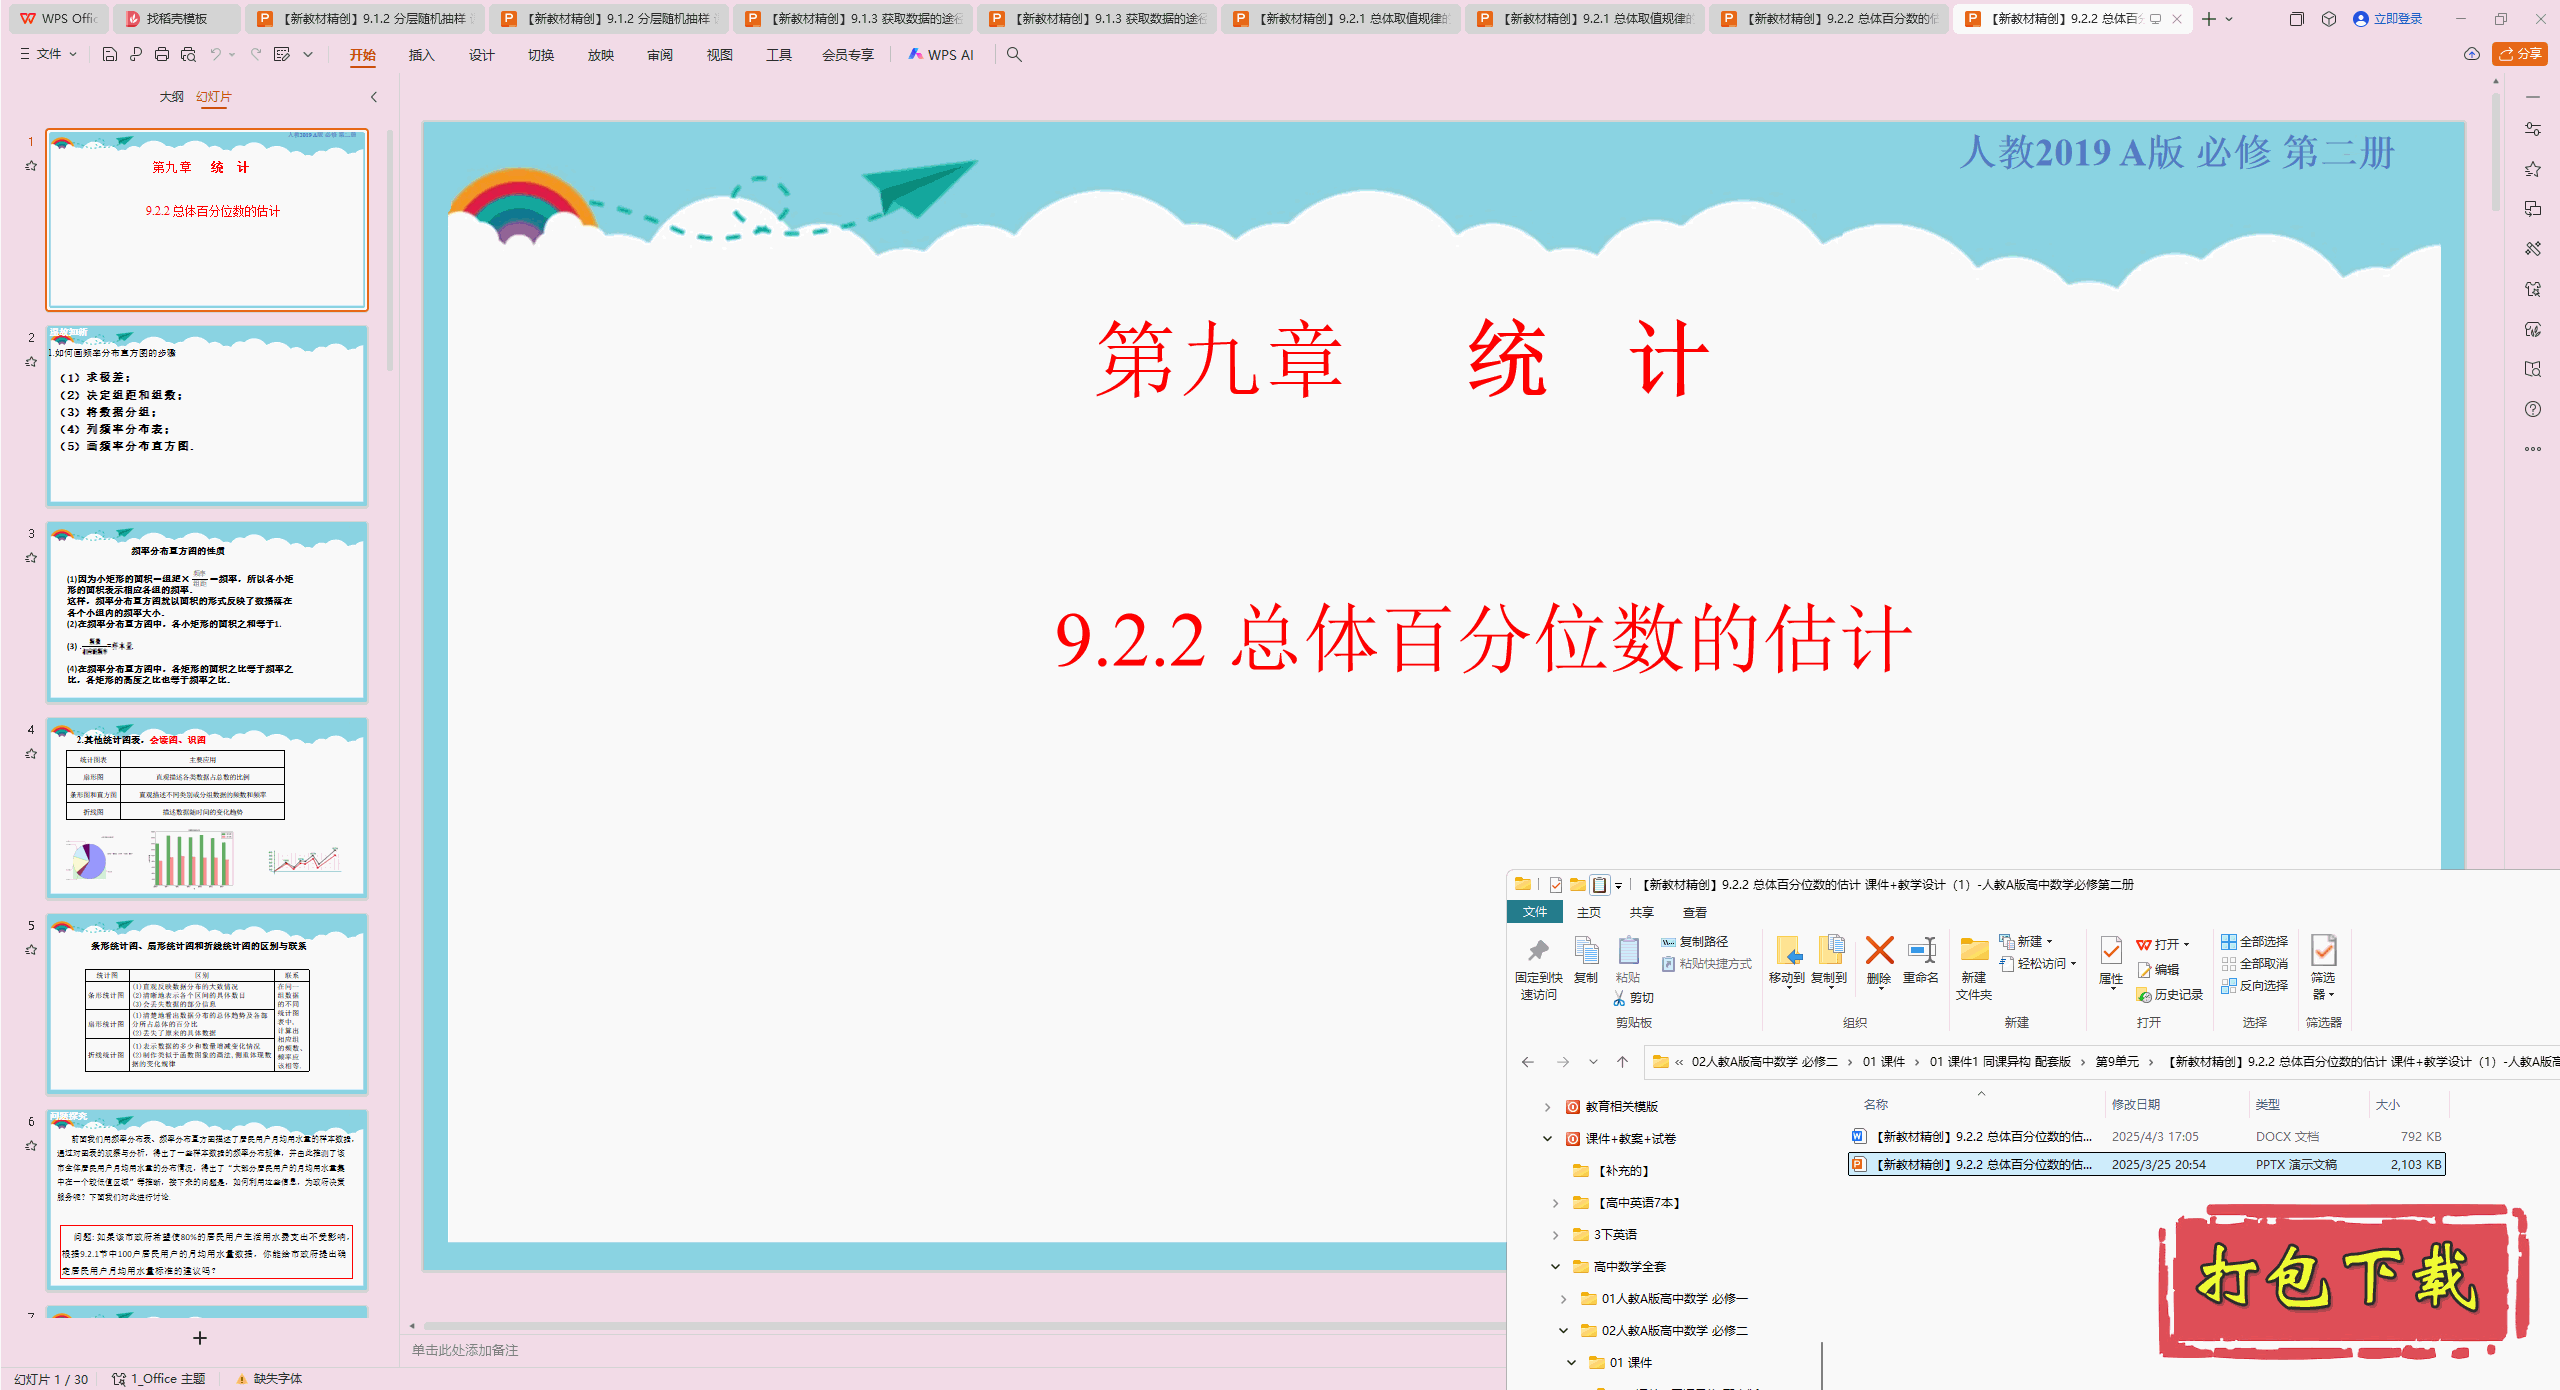Image resolution: width=2560 pixels, height=1390 pixels.
Task: Click Select None (全部取消) in Explorer
Action: [2255, 964]
